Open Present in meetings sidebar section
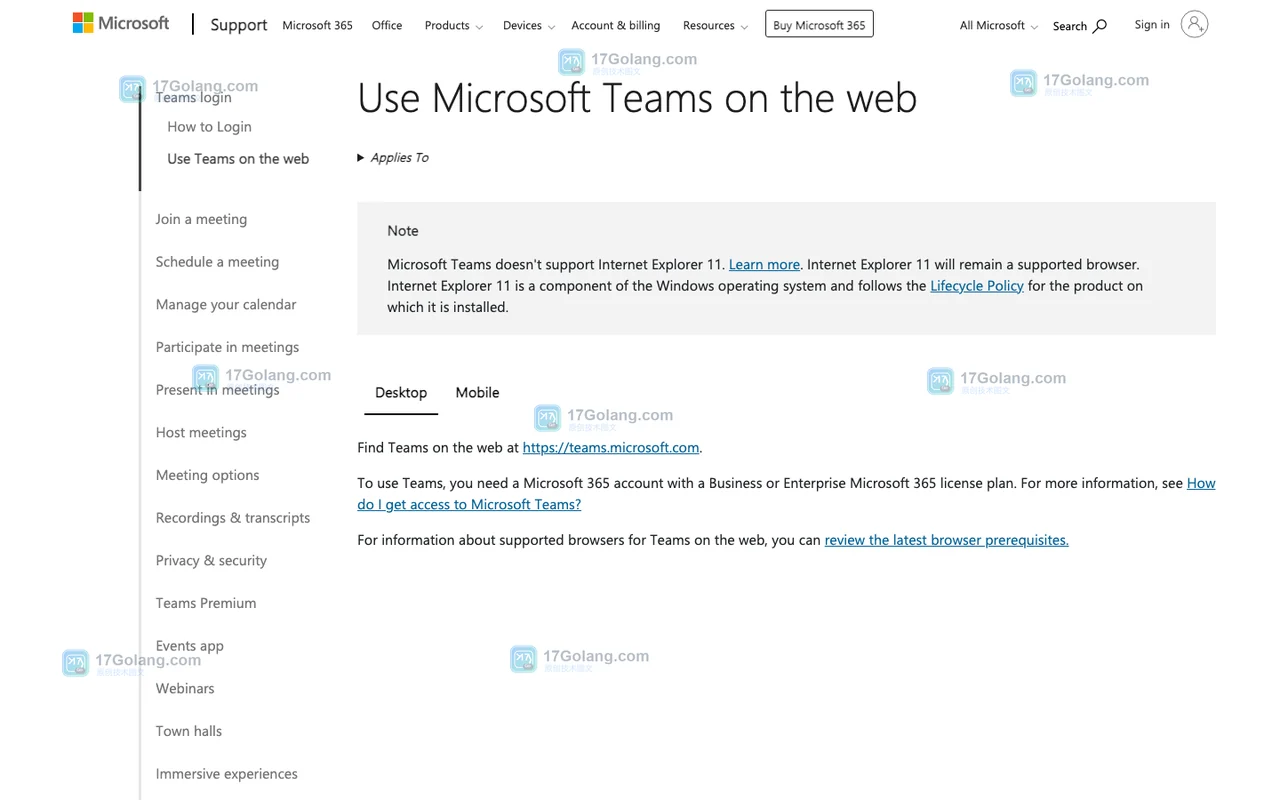 (217, 390)
